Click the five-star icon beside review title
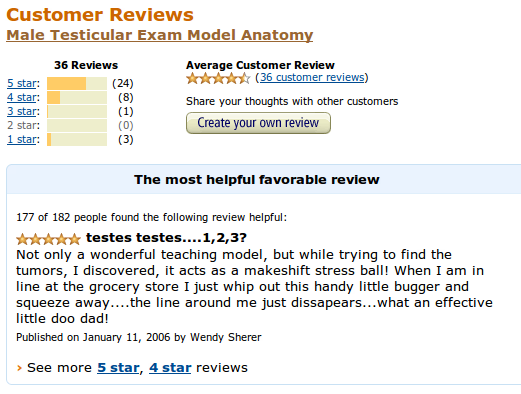The image size is (521, 394). coord(48,239)
